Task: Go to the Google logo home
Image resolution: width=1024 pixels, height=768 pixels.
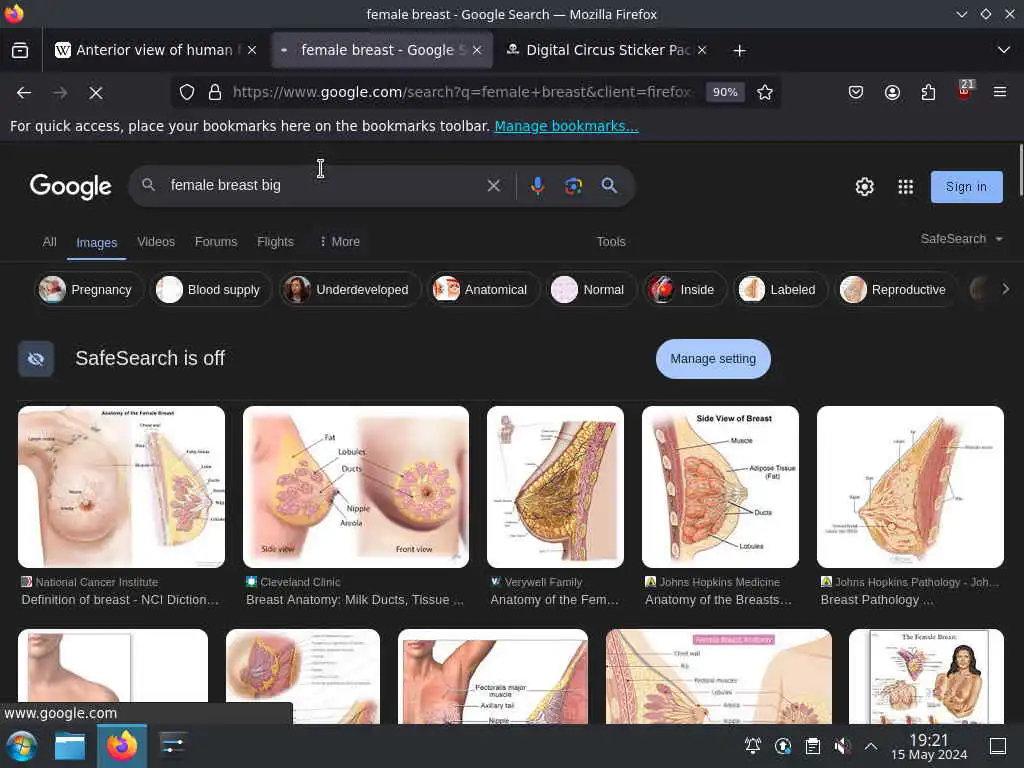Action: pos(71,187)
